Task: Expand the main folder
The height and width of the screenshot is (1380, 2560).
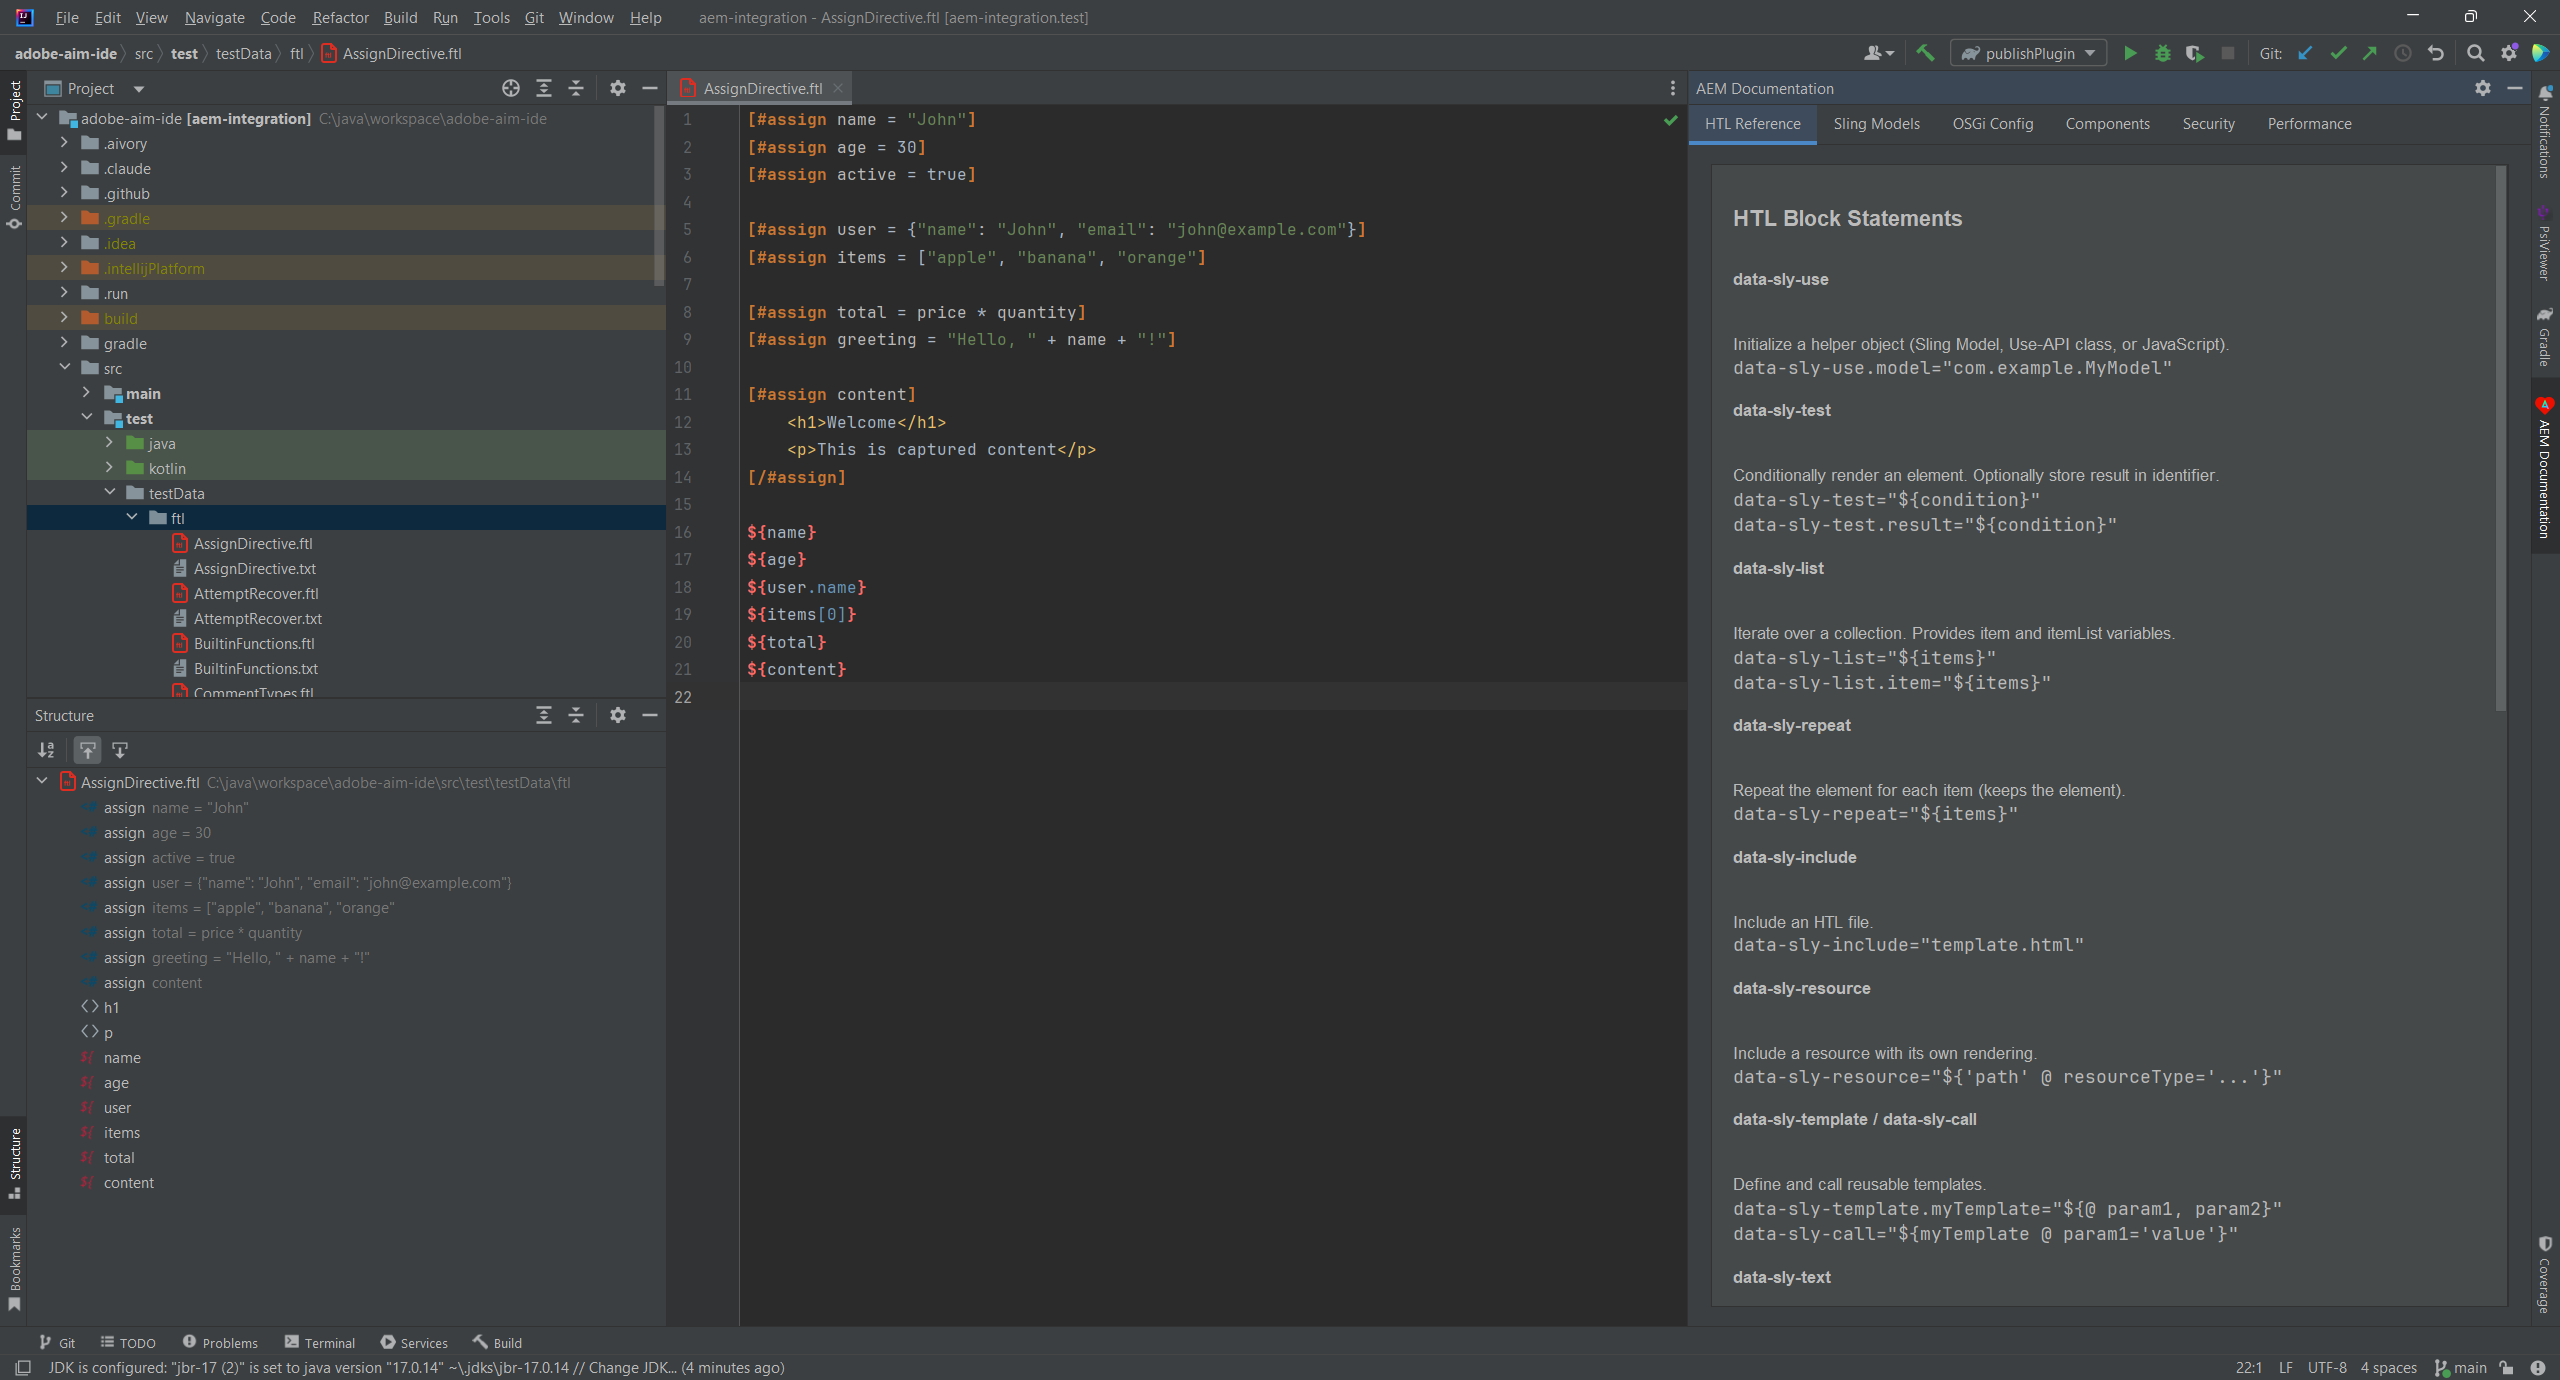Action: tap(87, 393)
